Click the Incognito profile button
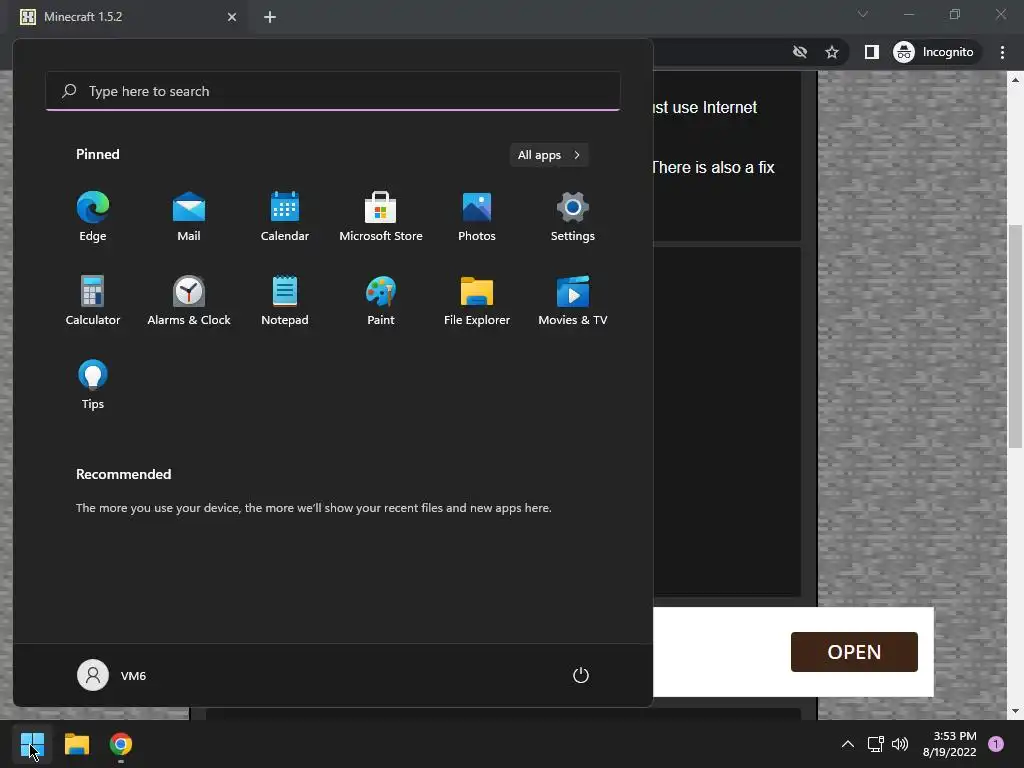This screenshot has width=1024, height=768. (934, 52)
